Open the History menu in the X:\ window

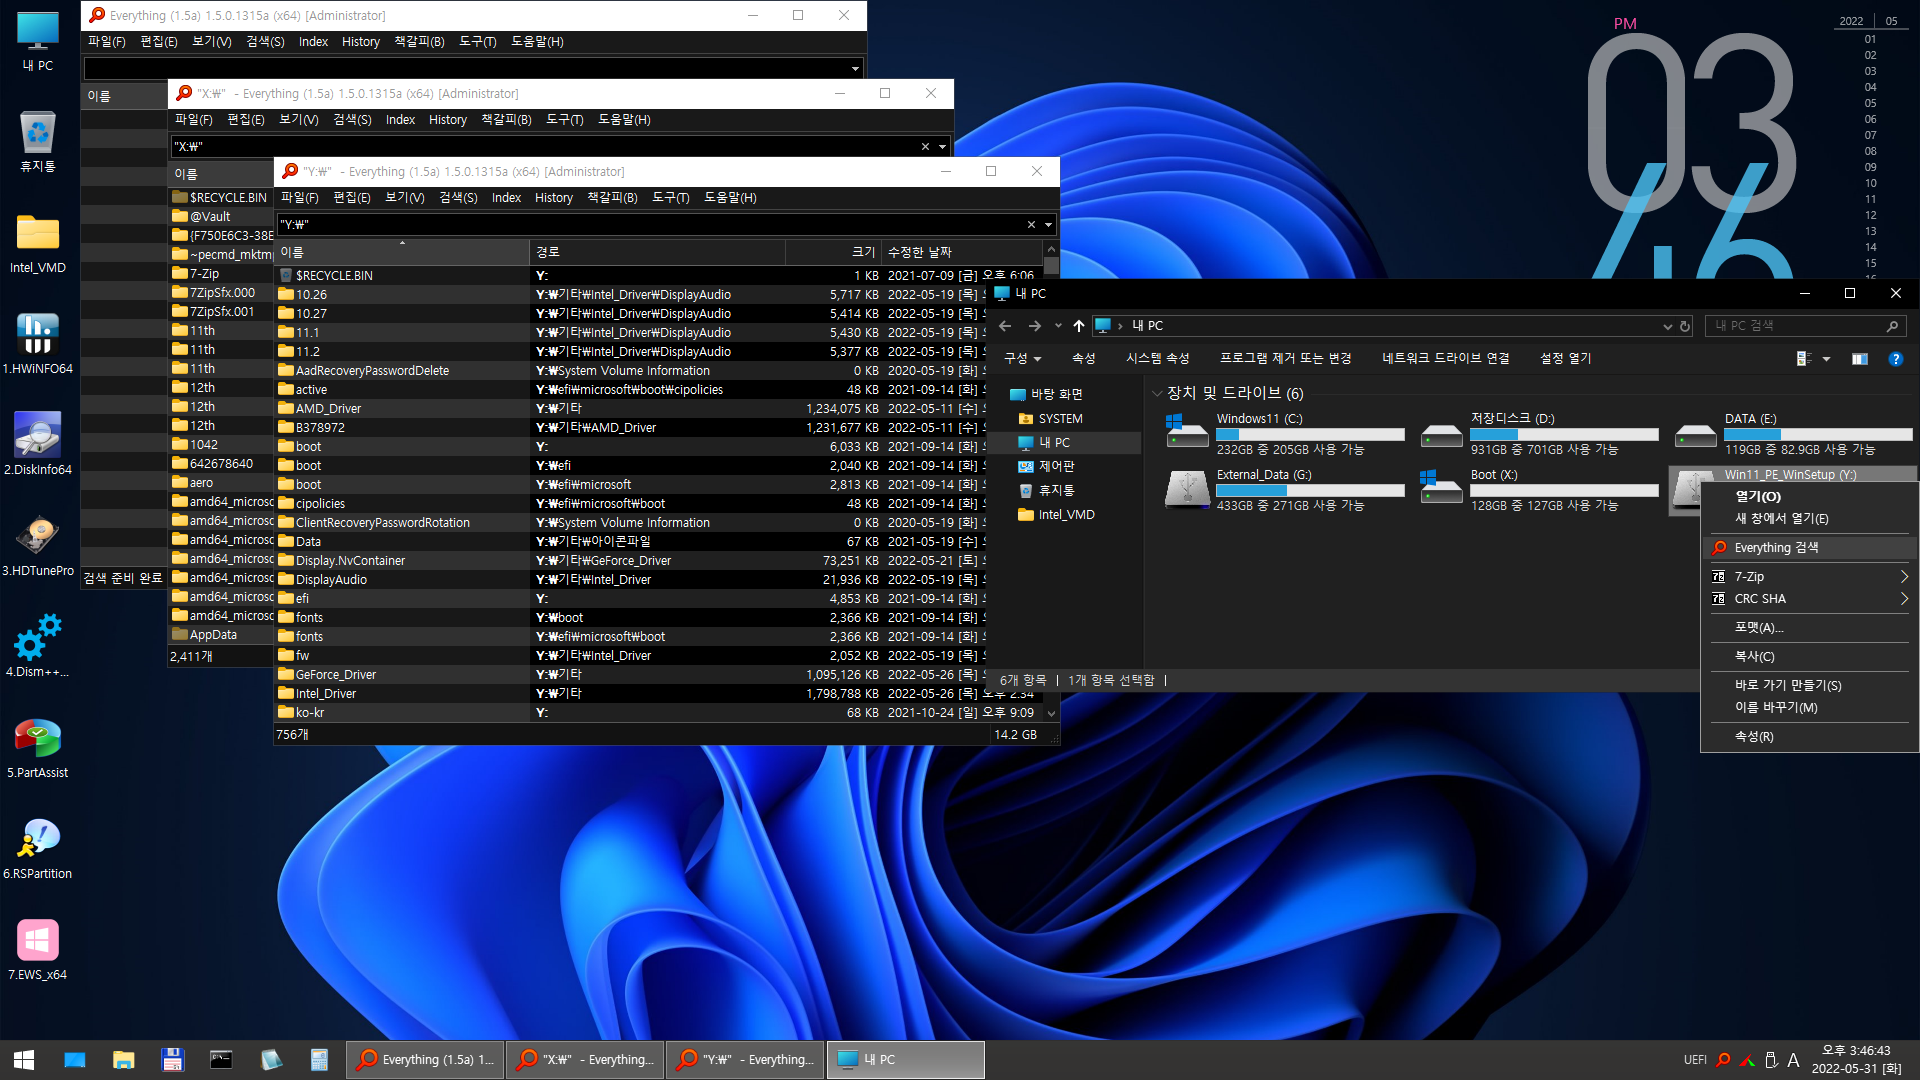(x=447, y=120)
